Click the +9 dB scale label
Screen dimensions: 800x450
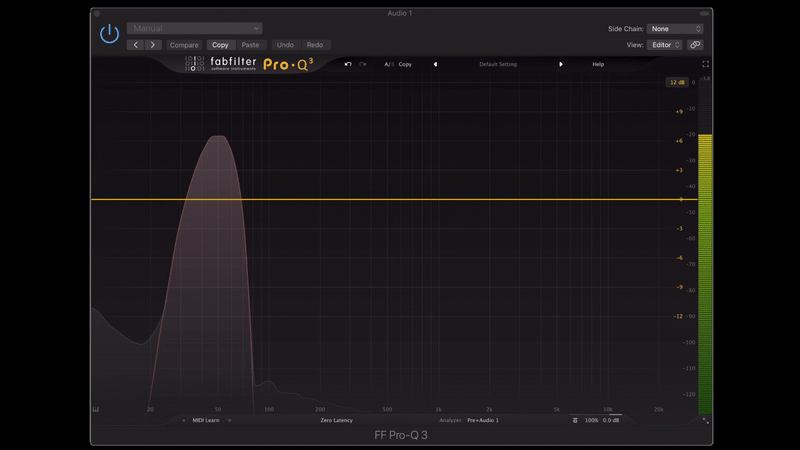[679, 112]
